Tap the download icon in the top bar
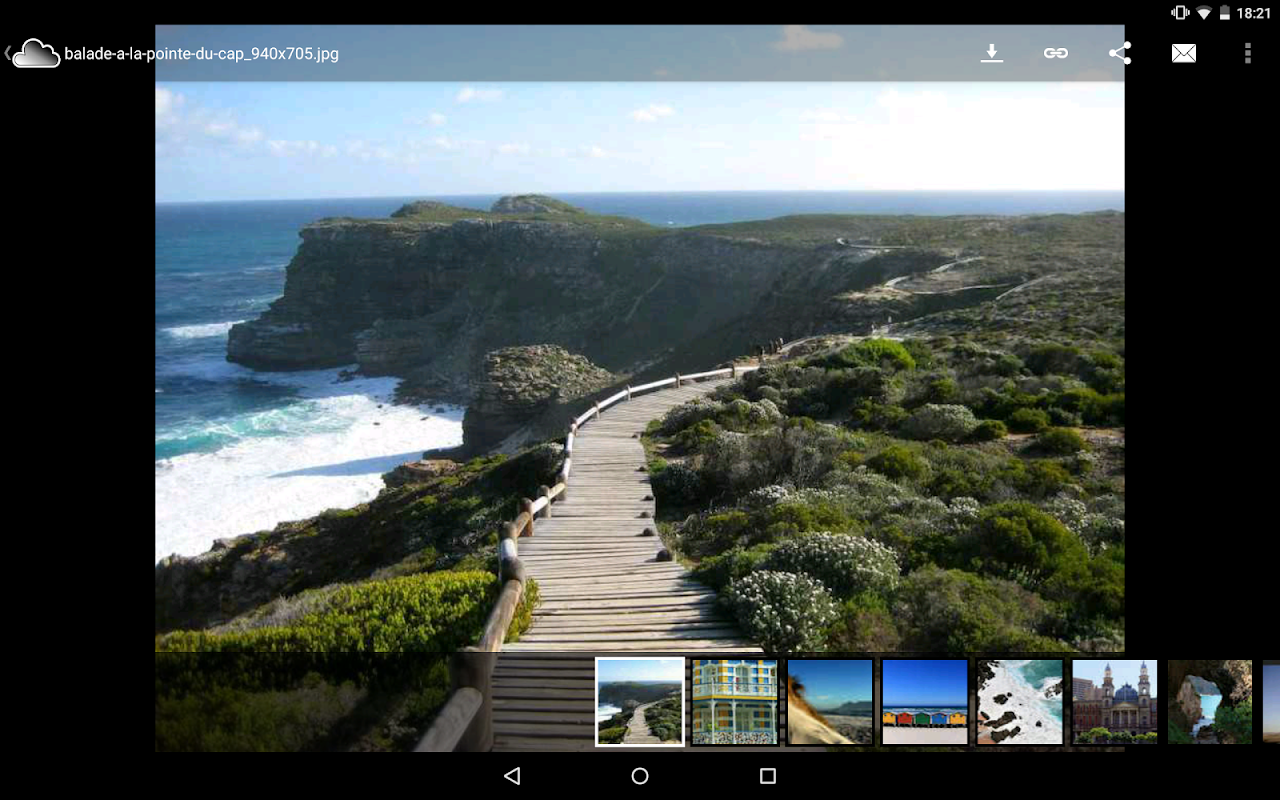Screen dimensions: 1280x800 coord(991,53)
